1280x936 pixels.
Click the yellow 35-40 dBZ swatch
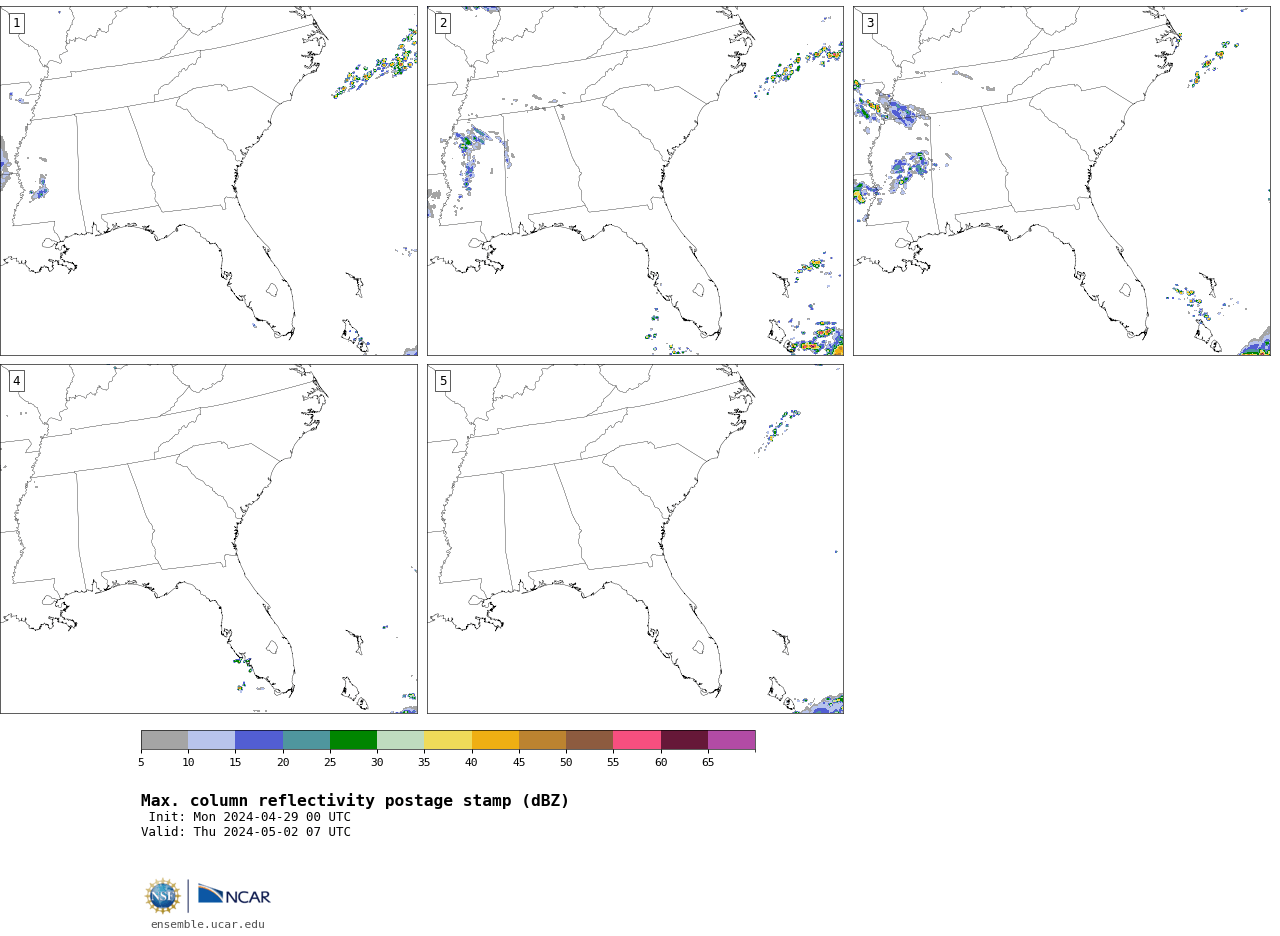[448, 740]
